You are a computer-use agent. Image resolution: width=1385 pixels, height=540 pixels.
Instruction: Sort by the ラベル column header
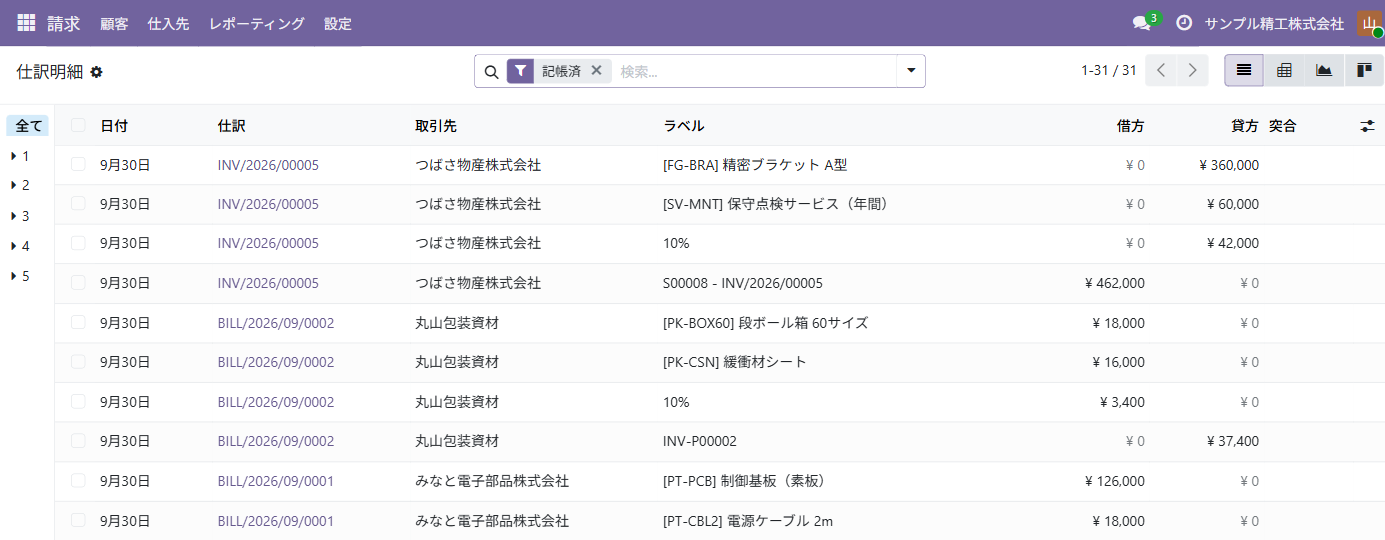(684, 126)
